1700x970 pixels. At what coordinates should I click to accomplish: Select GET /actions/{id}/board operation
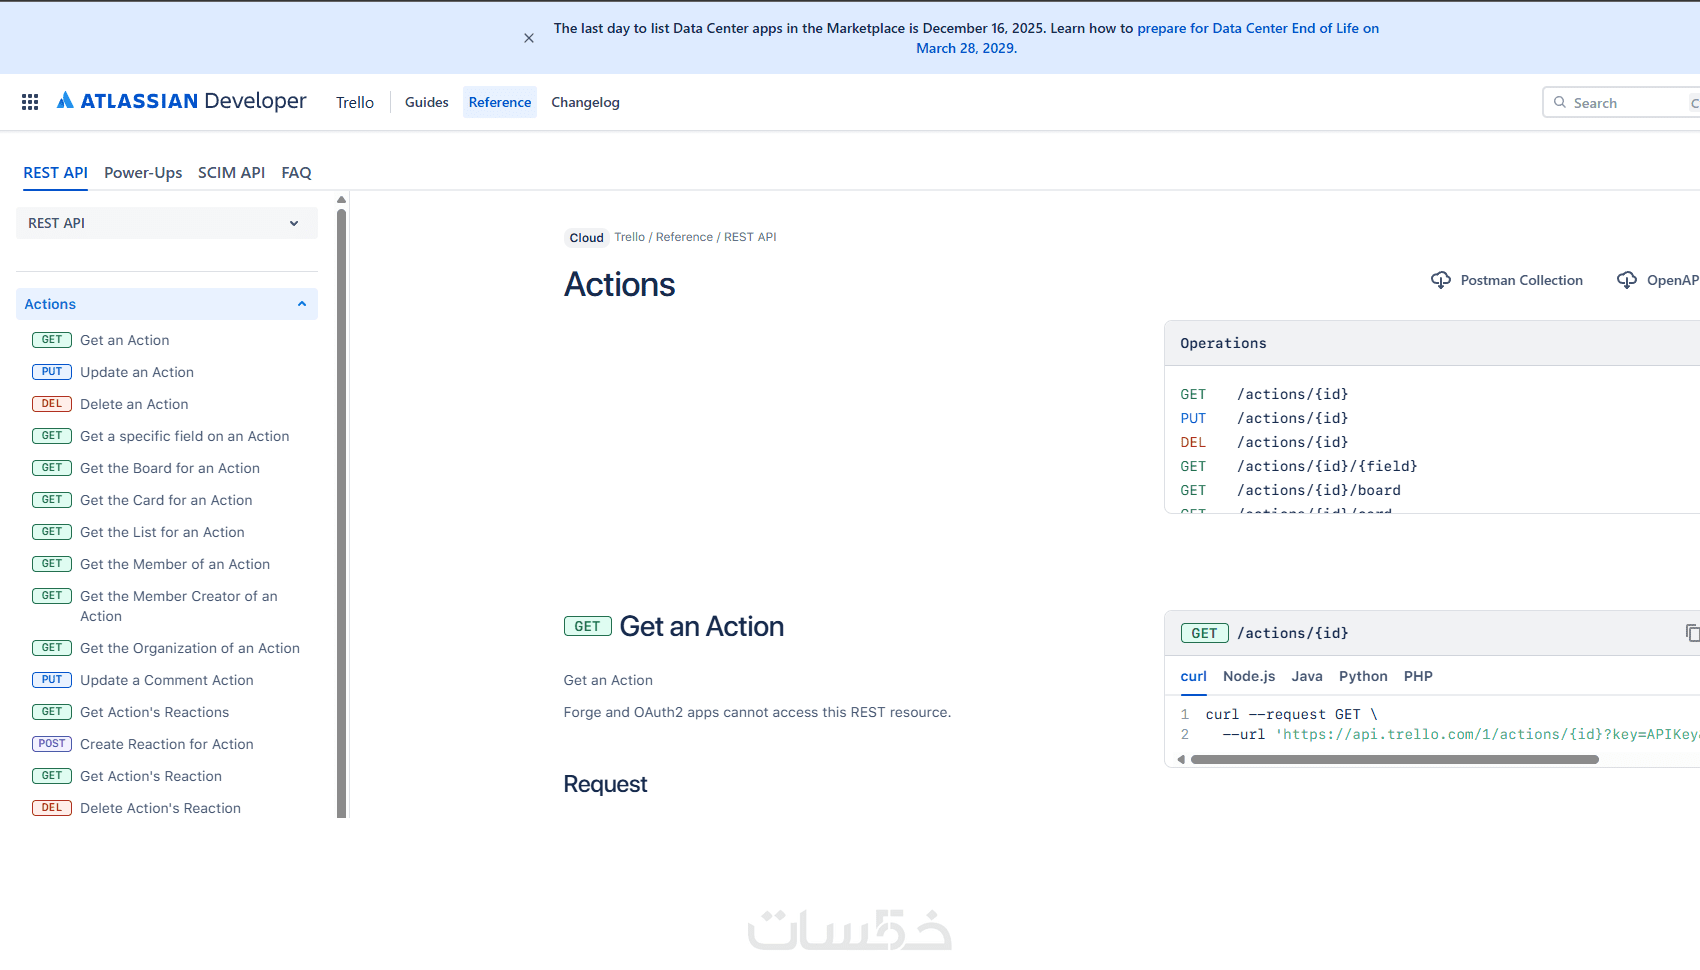1290,490
